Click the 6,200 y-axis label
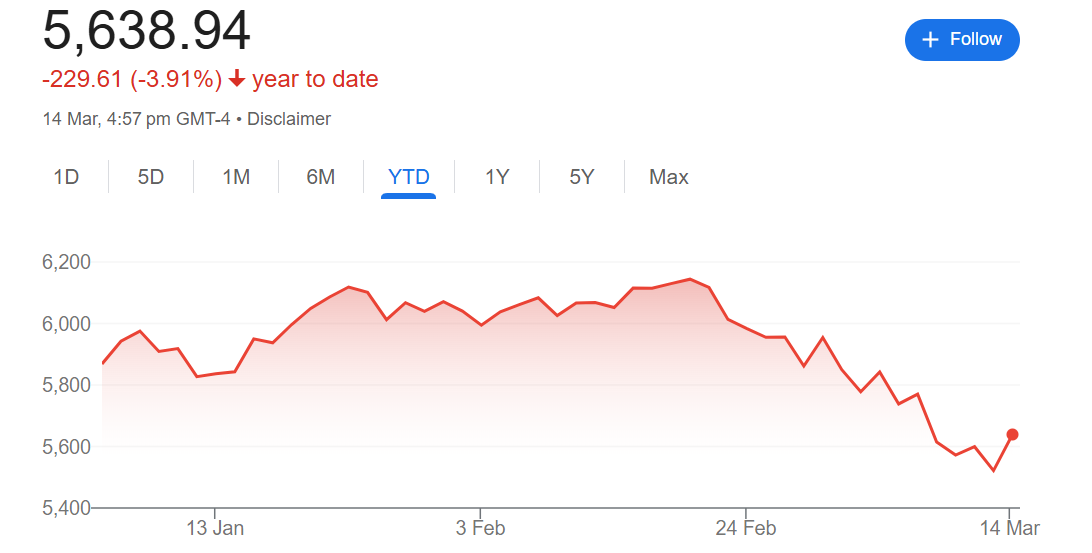The height and width of the screenshot is (553, 1092). 66,262
